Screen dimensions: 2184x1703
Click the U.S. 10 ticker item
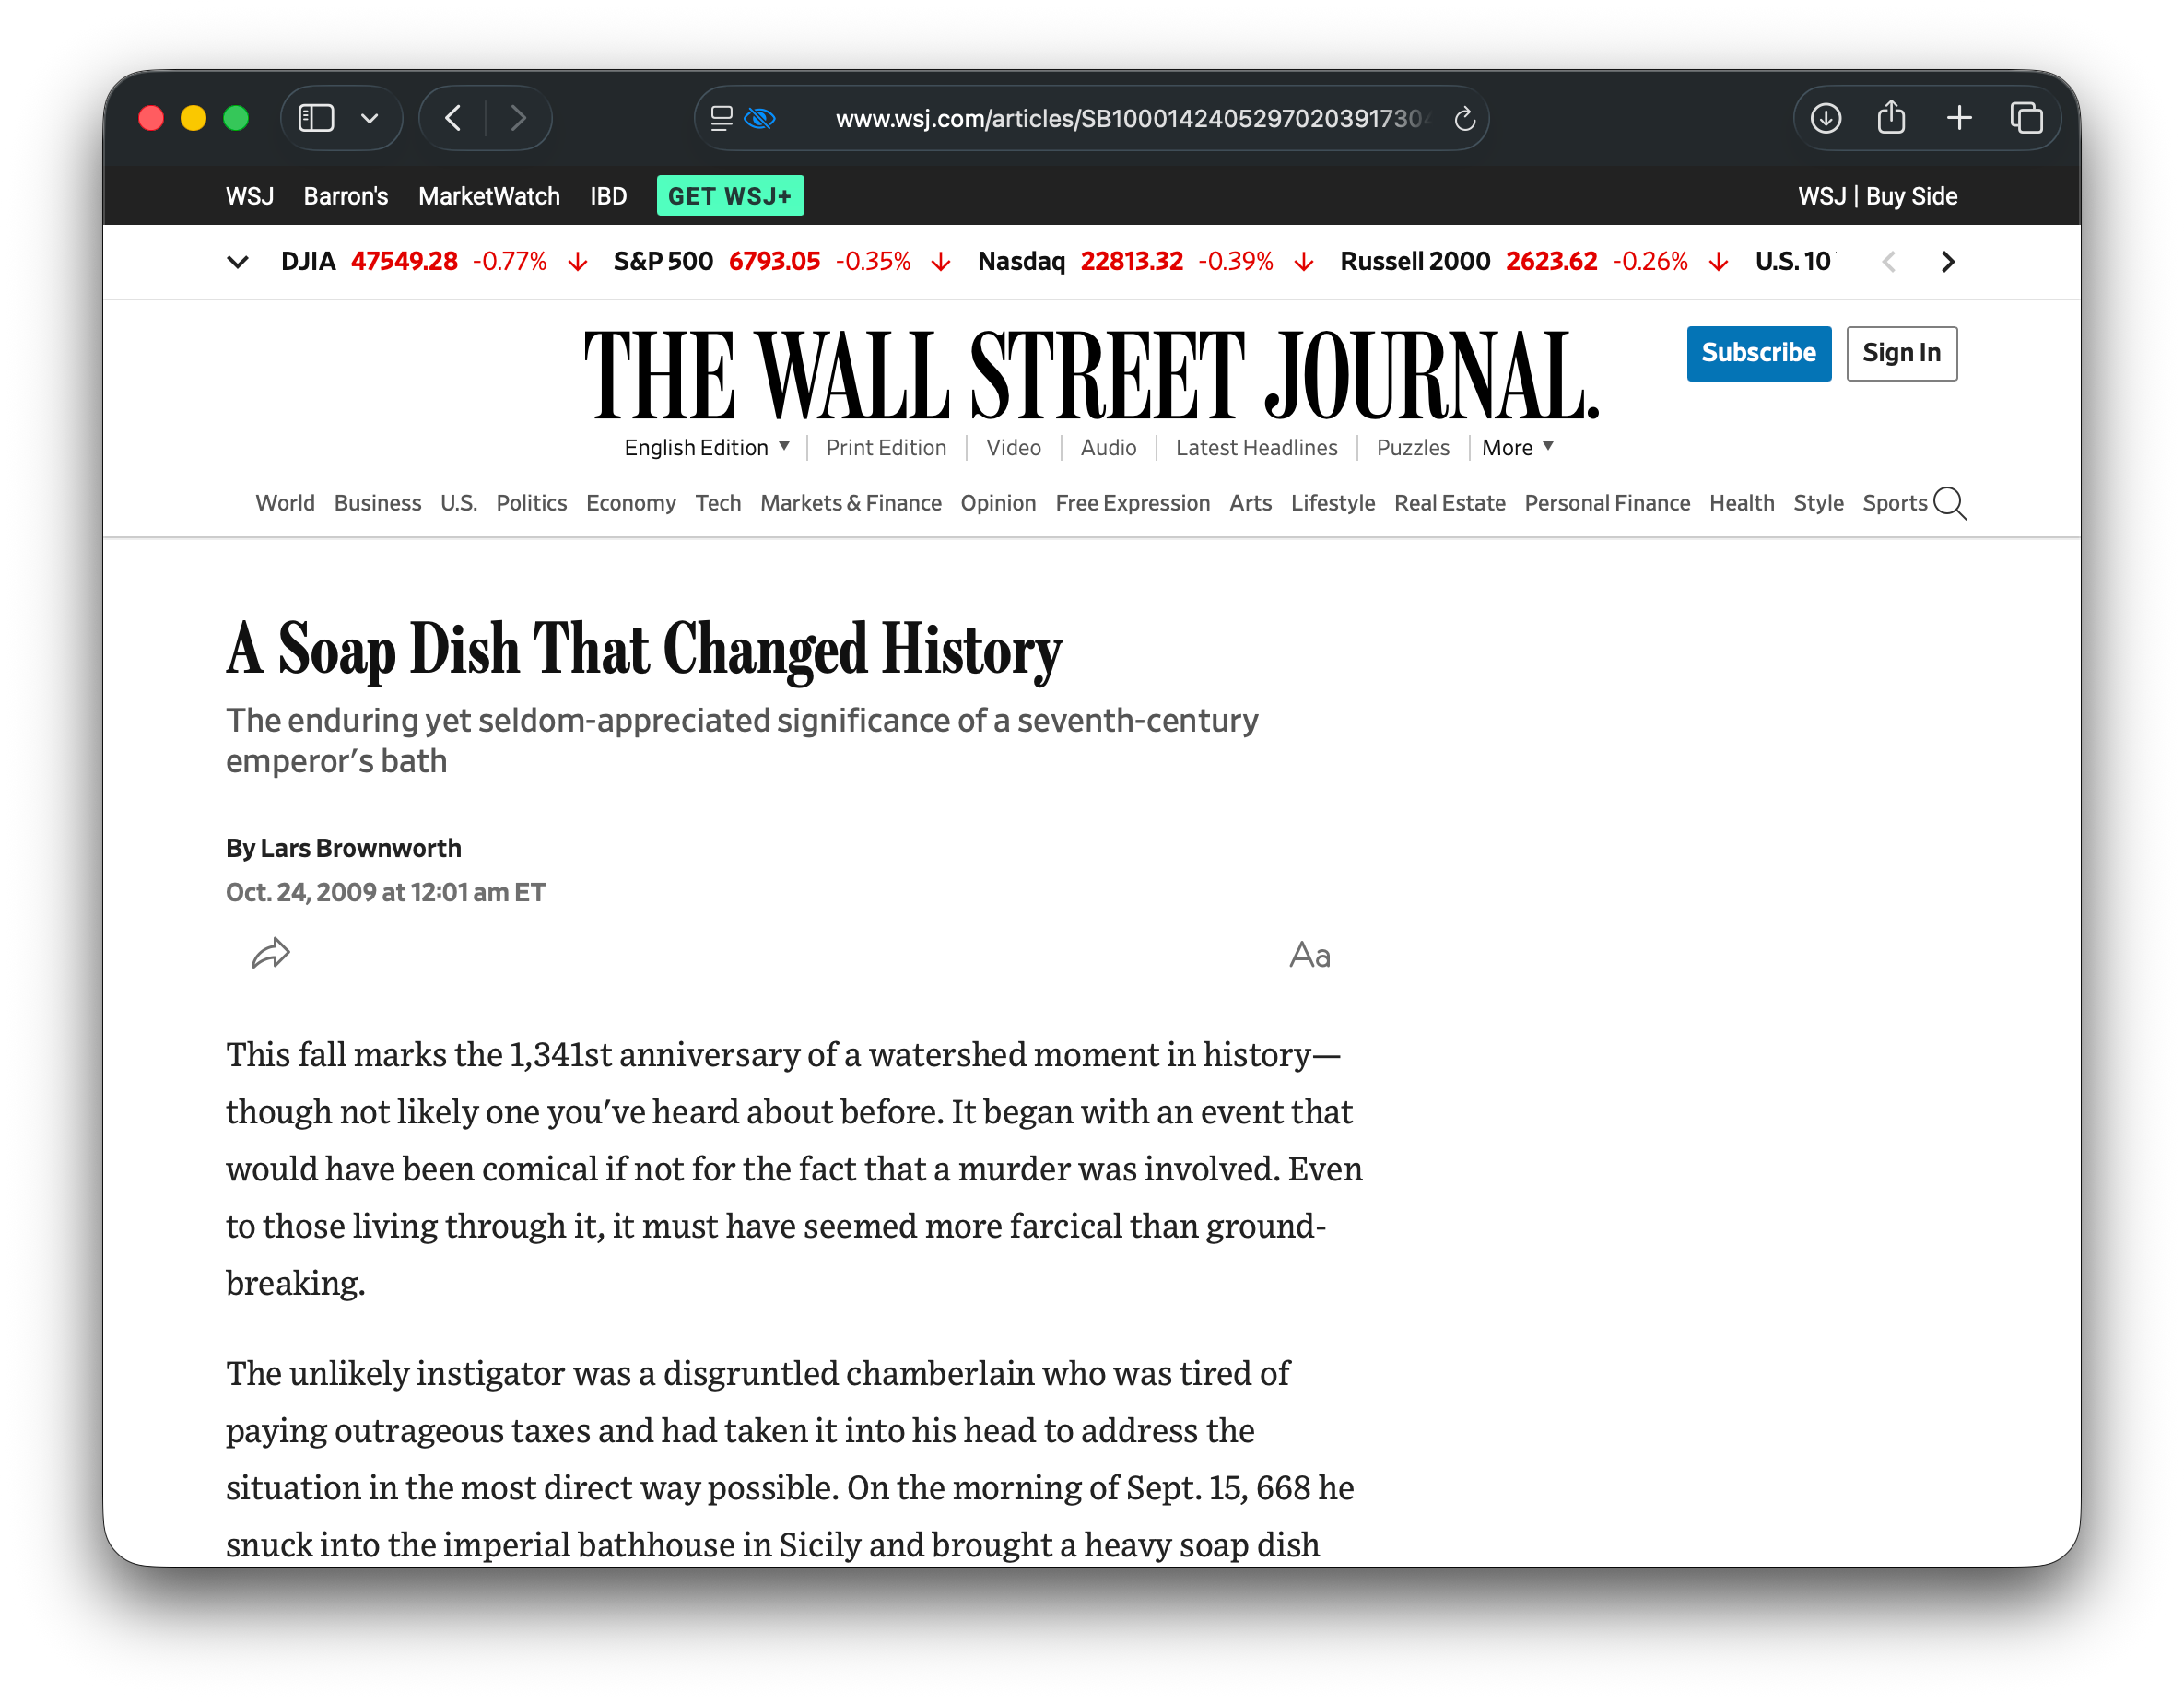tap(1793, 262)
